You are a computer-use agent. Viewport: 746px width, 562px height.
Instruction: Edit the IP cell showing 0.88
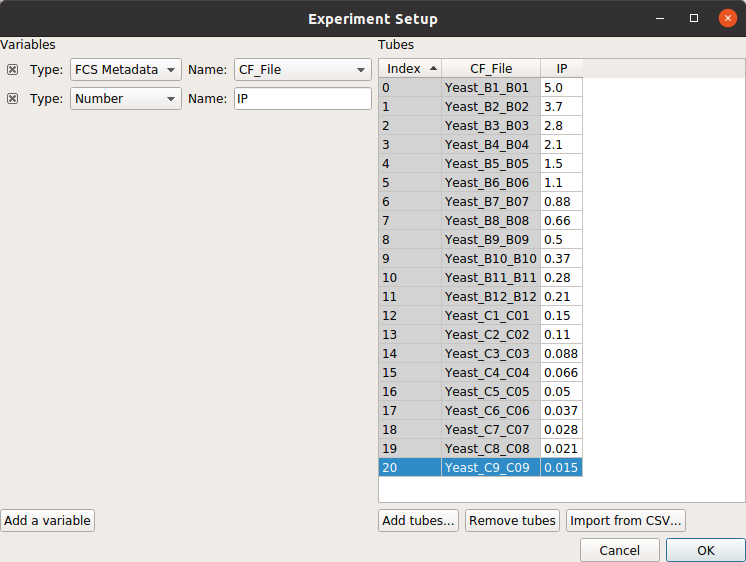click(x=561, y=202)
